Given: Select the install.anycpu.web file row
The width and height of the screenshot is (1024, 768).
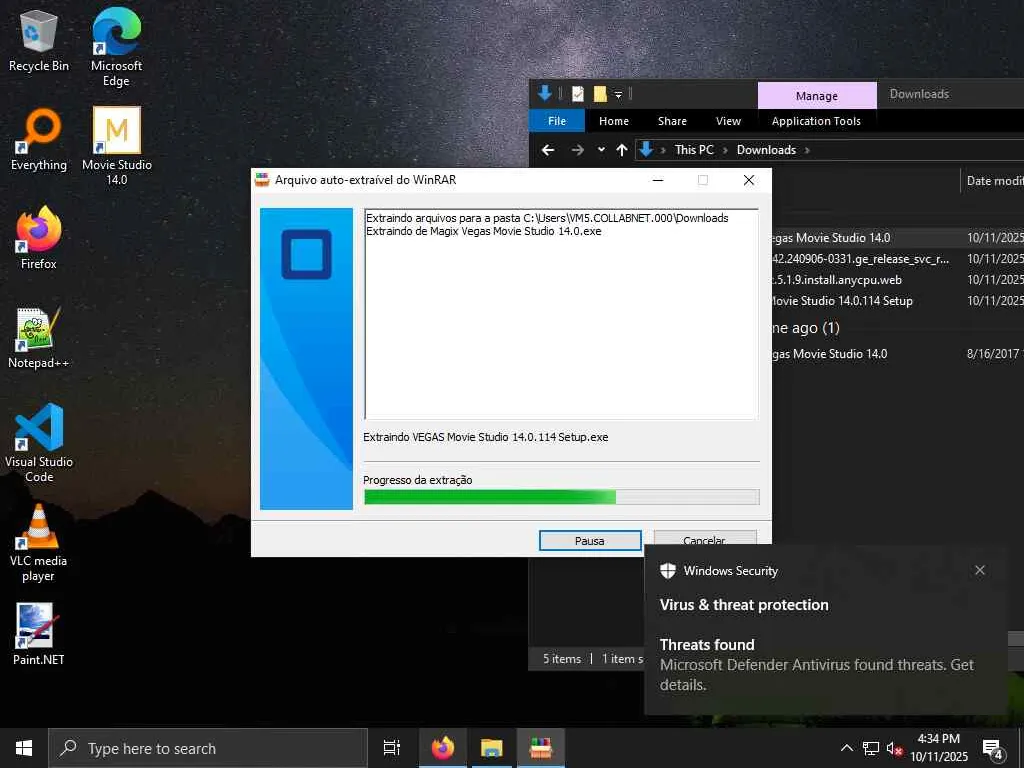Looking at the screenshot, I should (896, 280).
